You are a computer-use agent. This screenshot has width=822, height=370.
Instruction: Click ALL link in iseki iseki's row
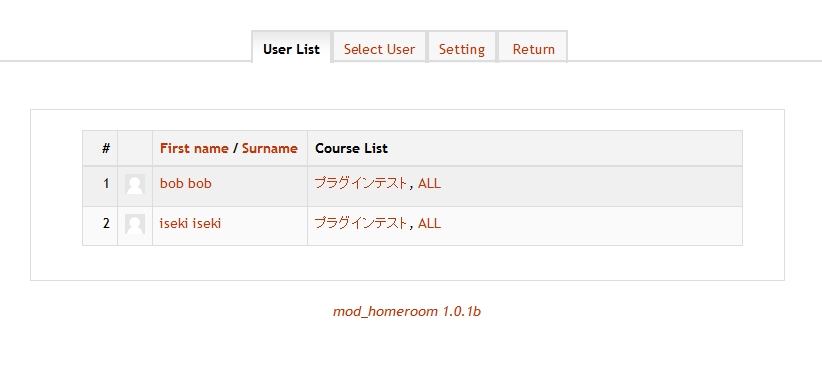(x=429, y=223)
